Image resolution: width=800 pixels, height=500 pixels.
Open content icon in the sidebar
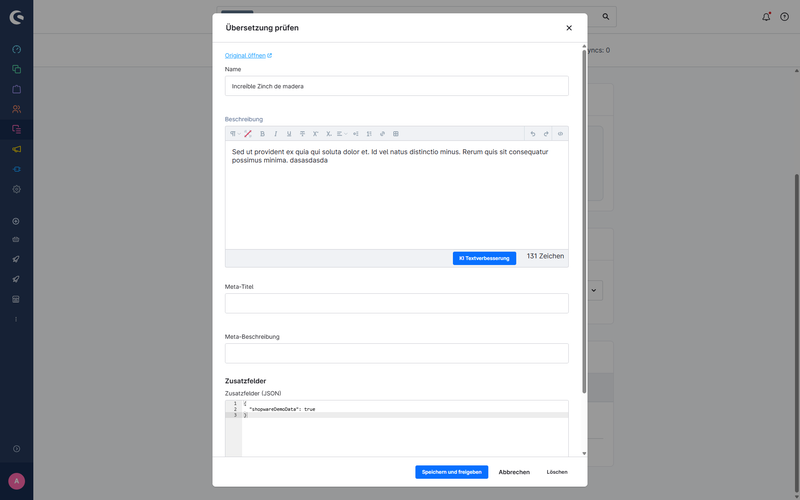(16, 130)
